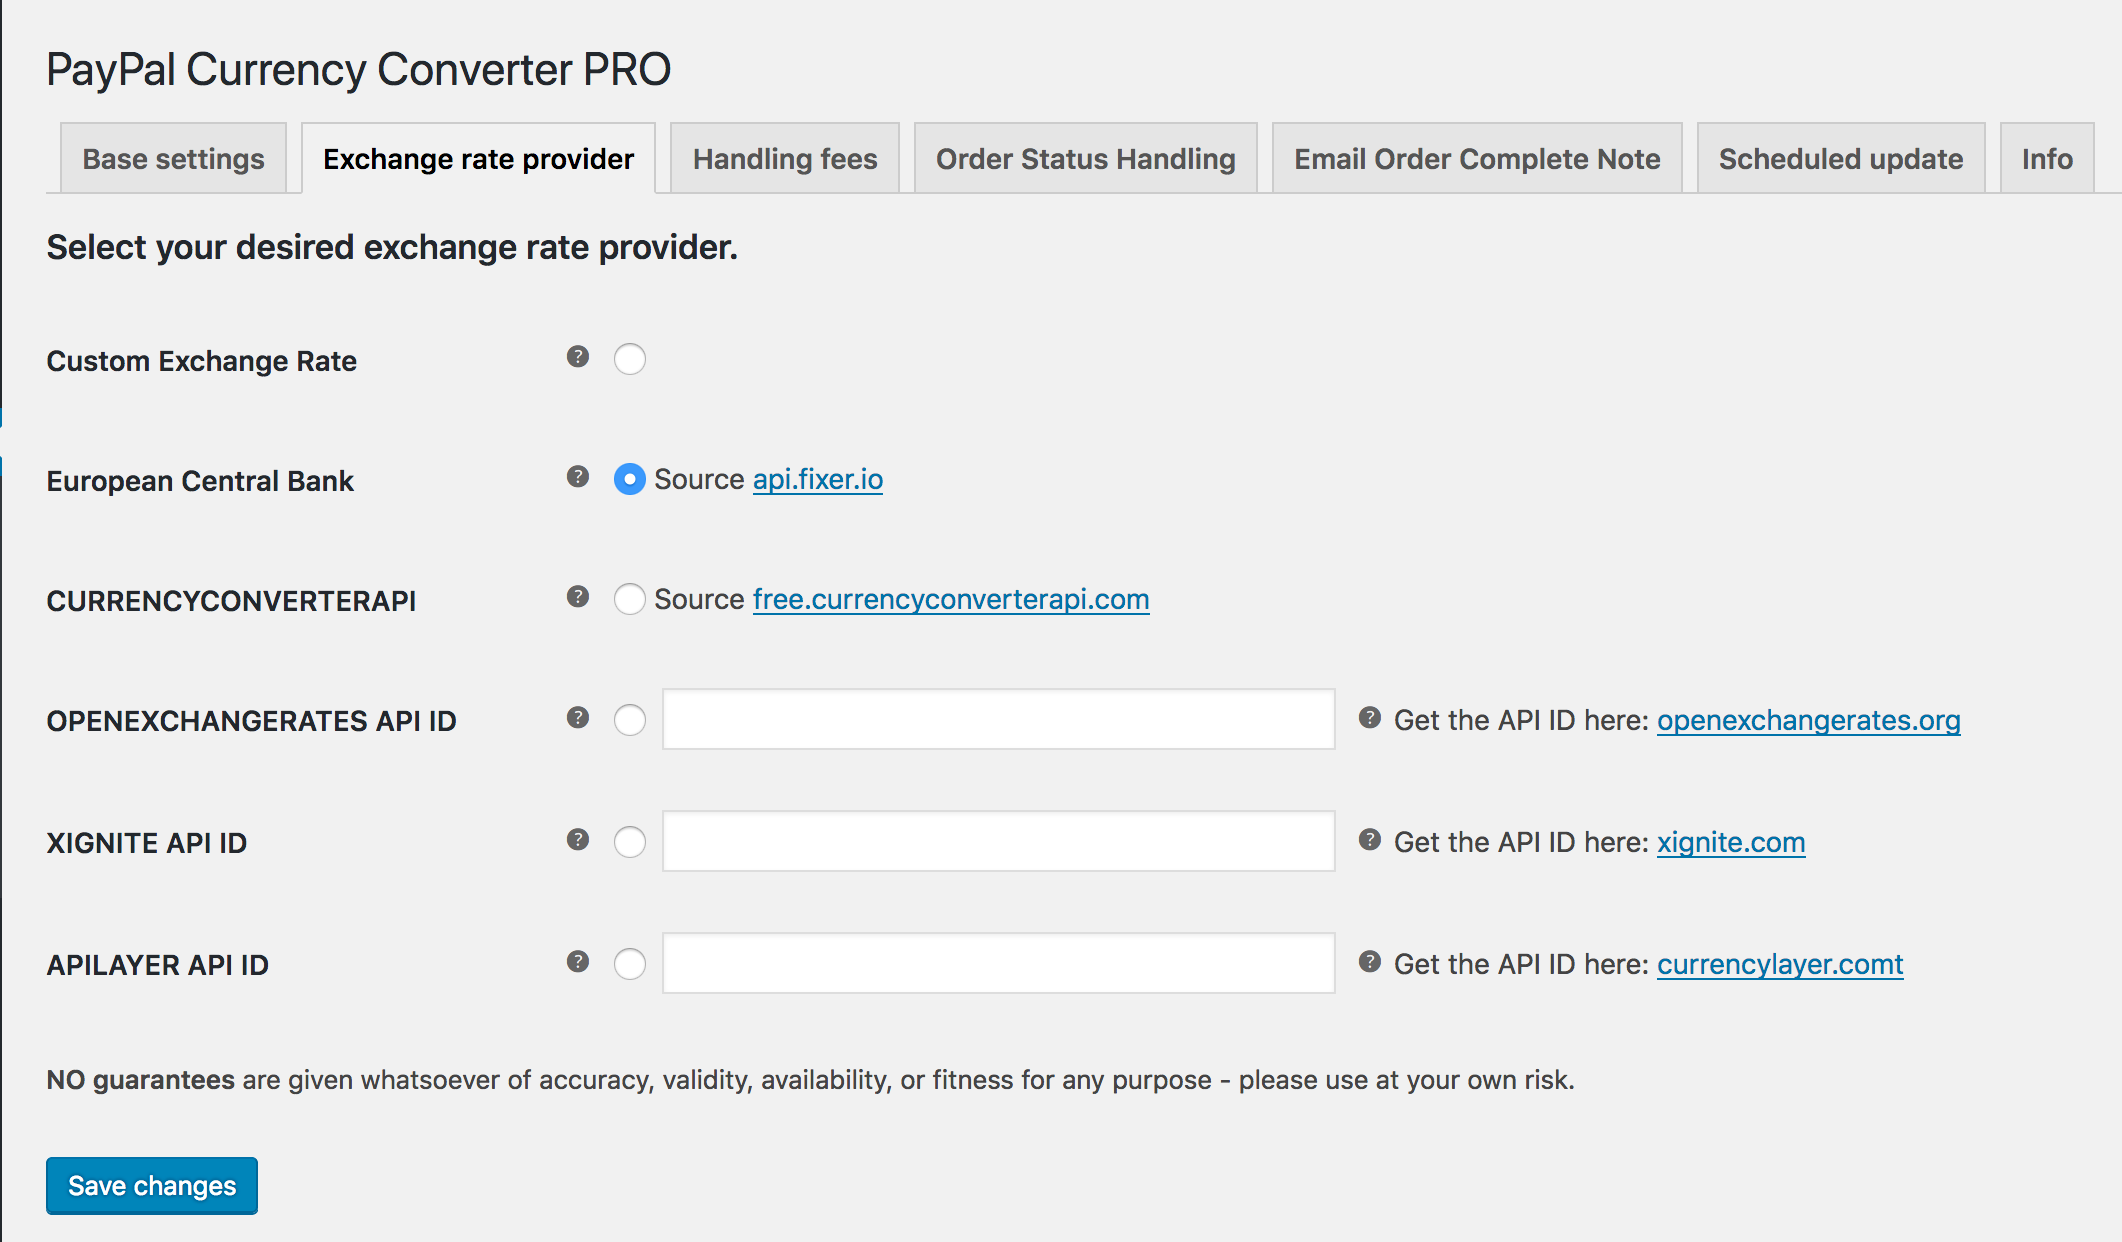
Task: Click help icon beside APILAYER API ID label
Action: point(577,962)
